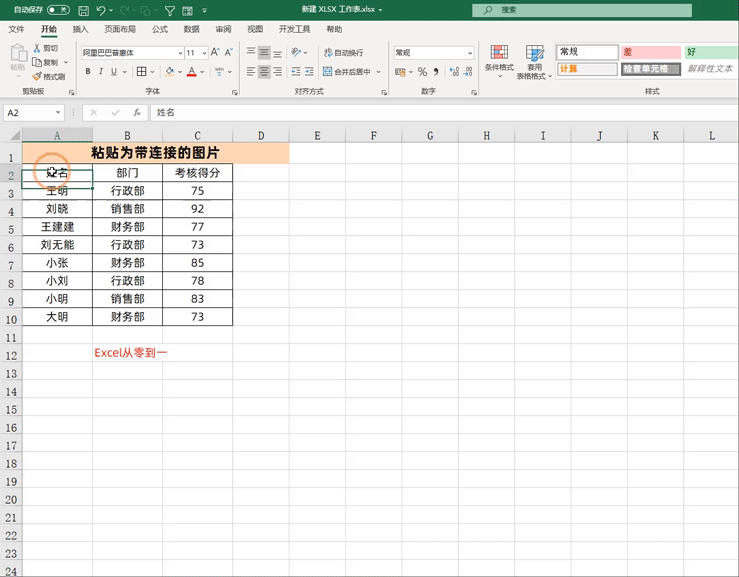Click the 自动换行 wrap text button

344,53
